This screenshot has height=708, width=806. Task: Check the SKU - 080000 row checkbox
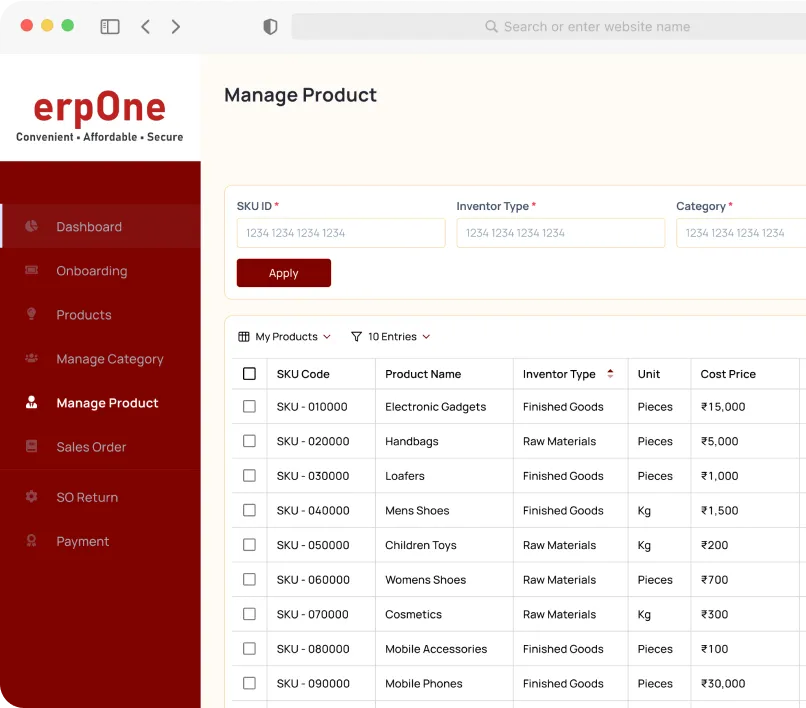(x=249, y=649)
